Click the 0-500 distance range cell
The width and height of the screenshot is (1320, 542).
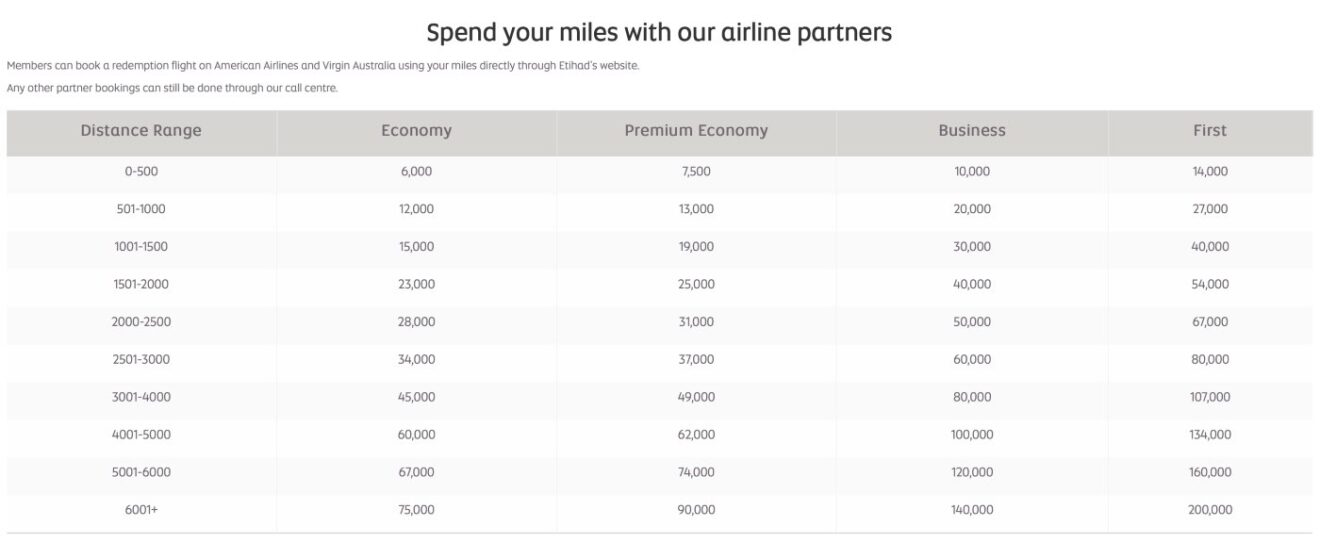[x=141, y=172]
